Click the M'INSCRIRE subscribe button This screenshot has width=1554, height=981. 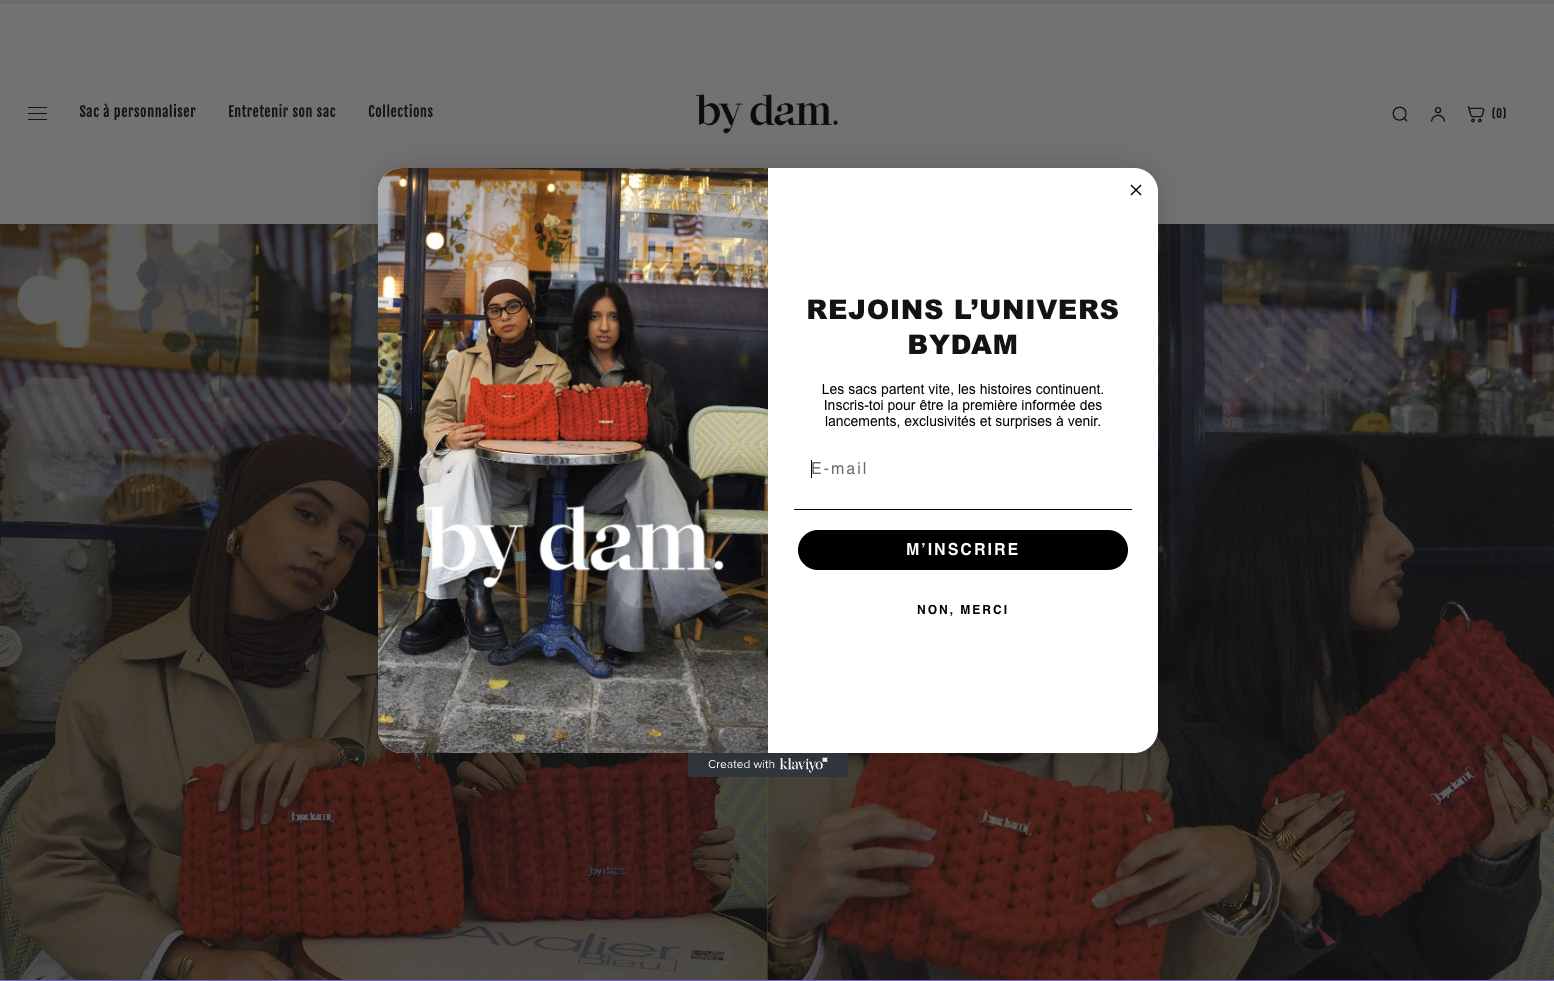click(963, 550)
